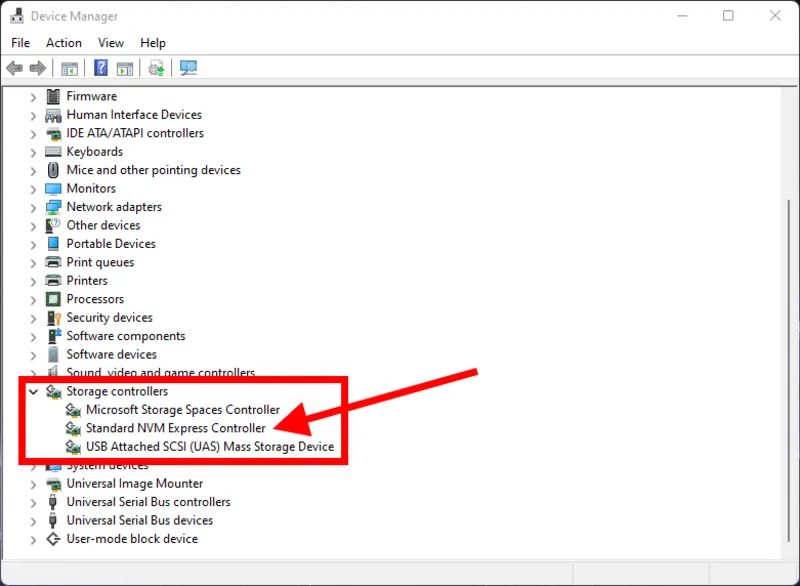This screenshot has width=800, height=586.
Task: Select the Other devices icon
Action: pyautogui.click(x=53, y=225)
